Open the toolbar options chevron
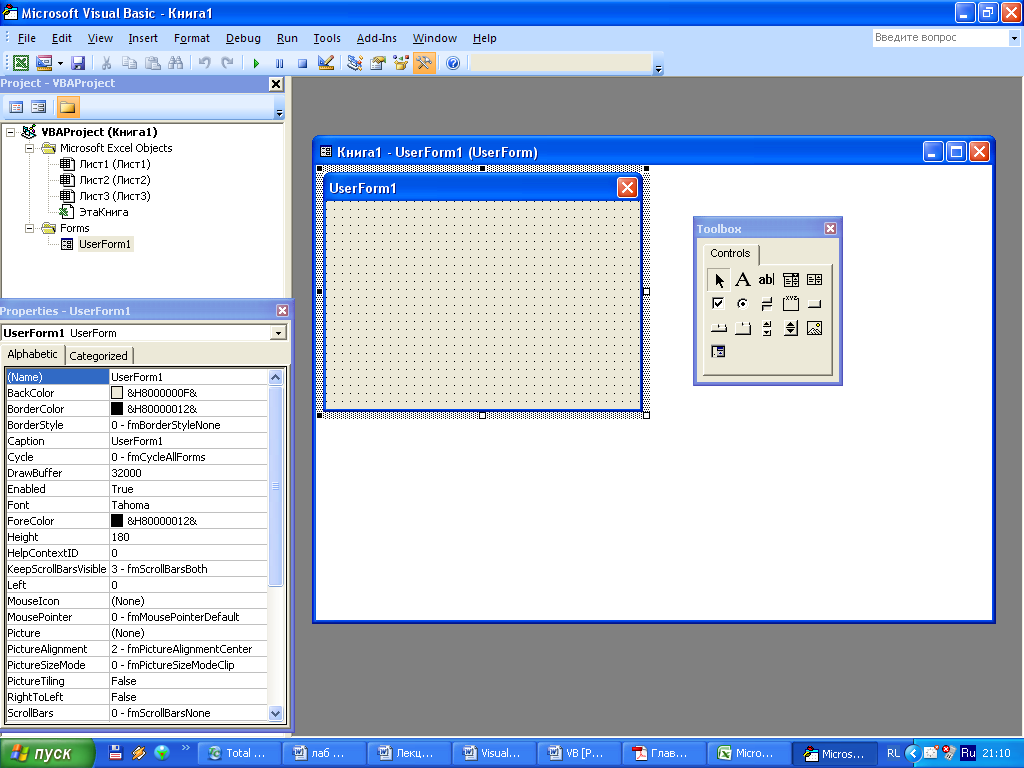Screen dimensions: 1024x768 [658, 68]
